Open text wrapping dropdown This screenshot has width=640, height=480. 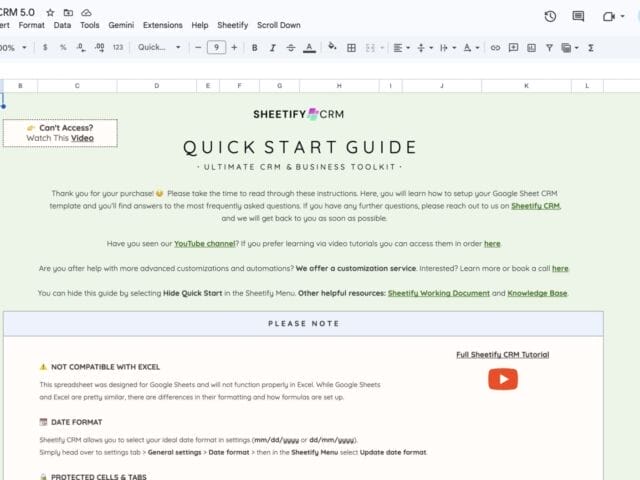(447, 48)
